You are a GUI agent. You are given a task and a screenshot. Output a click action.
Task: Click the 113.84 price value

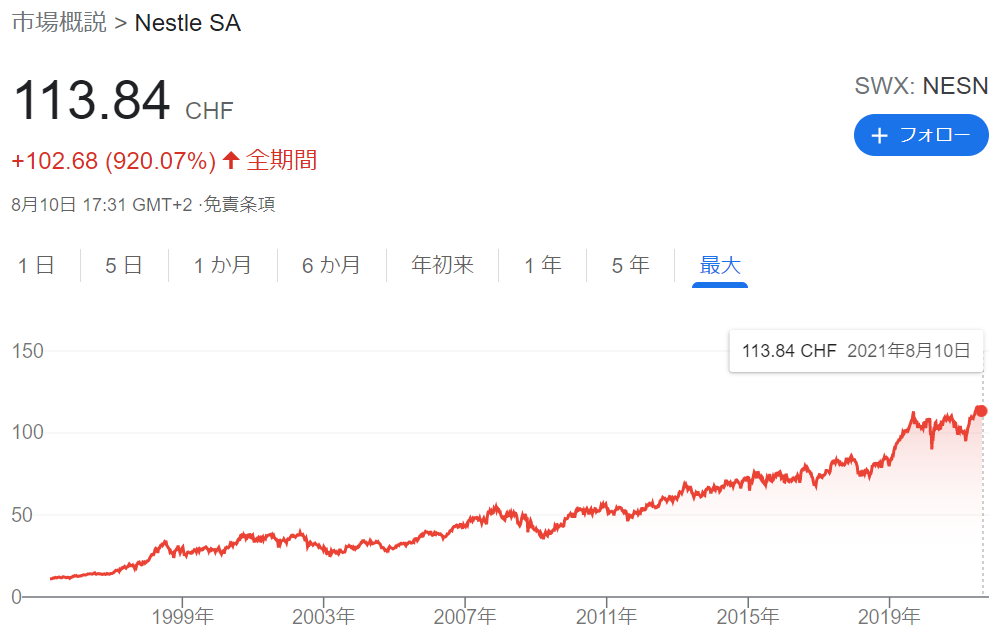[x=92, y=100]
